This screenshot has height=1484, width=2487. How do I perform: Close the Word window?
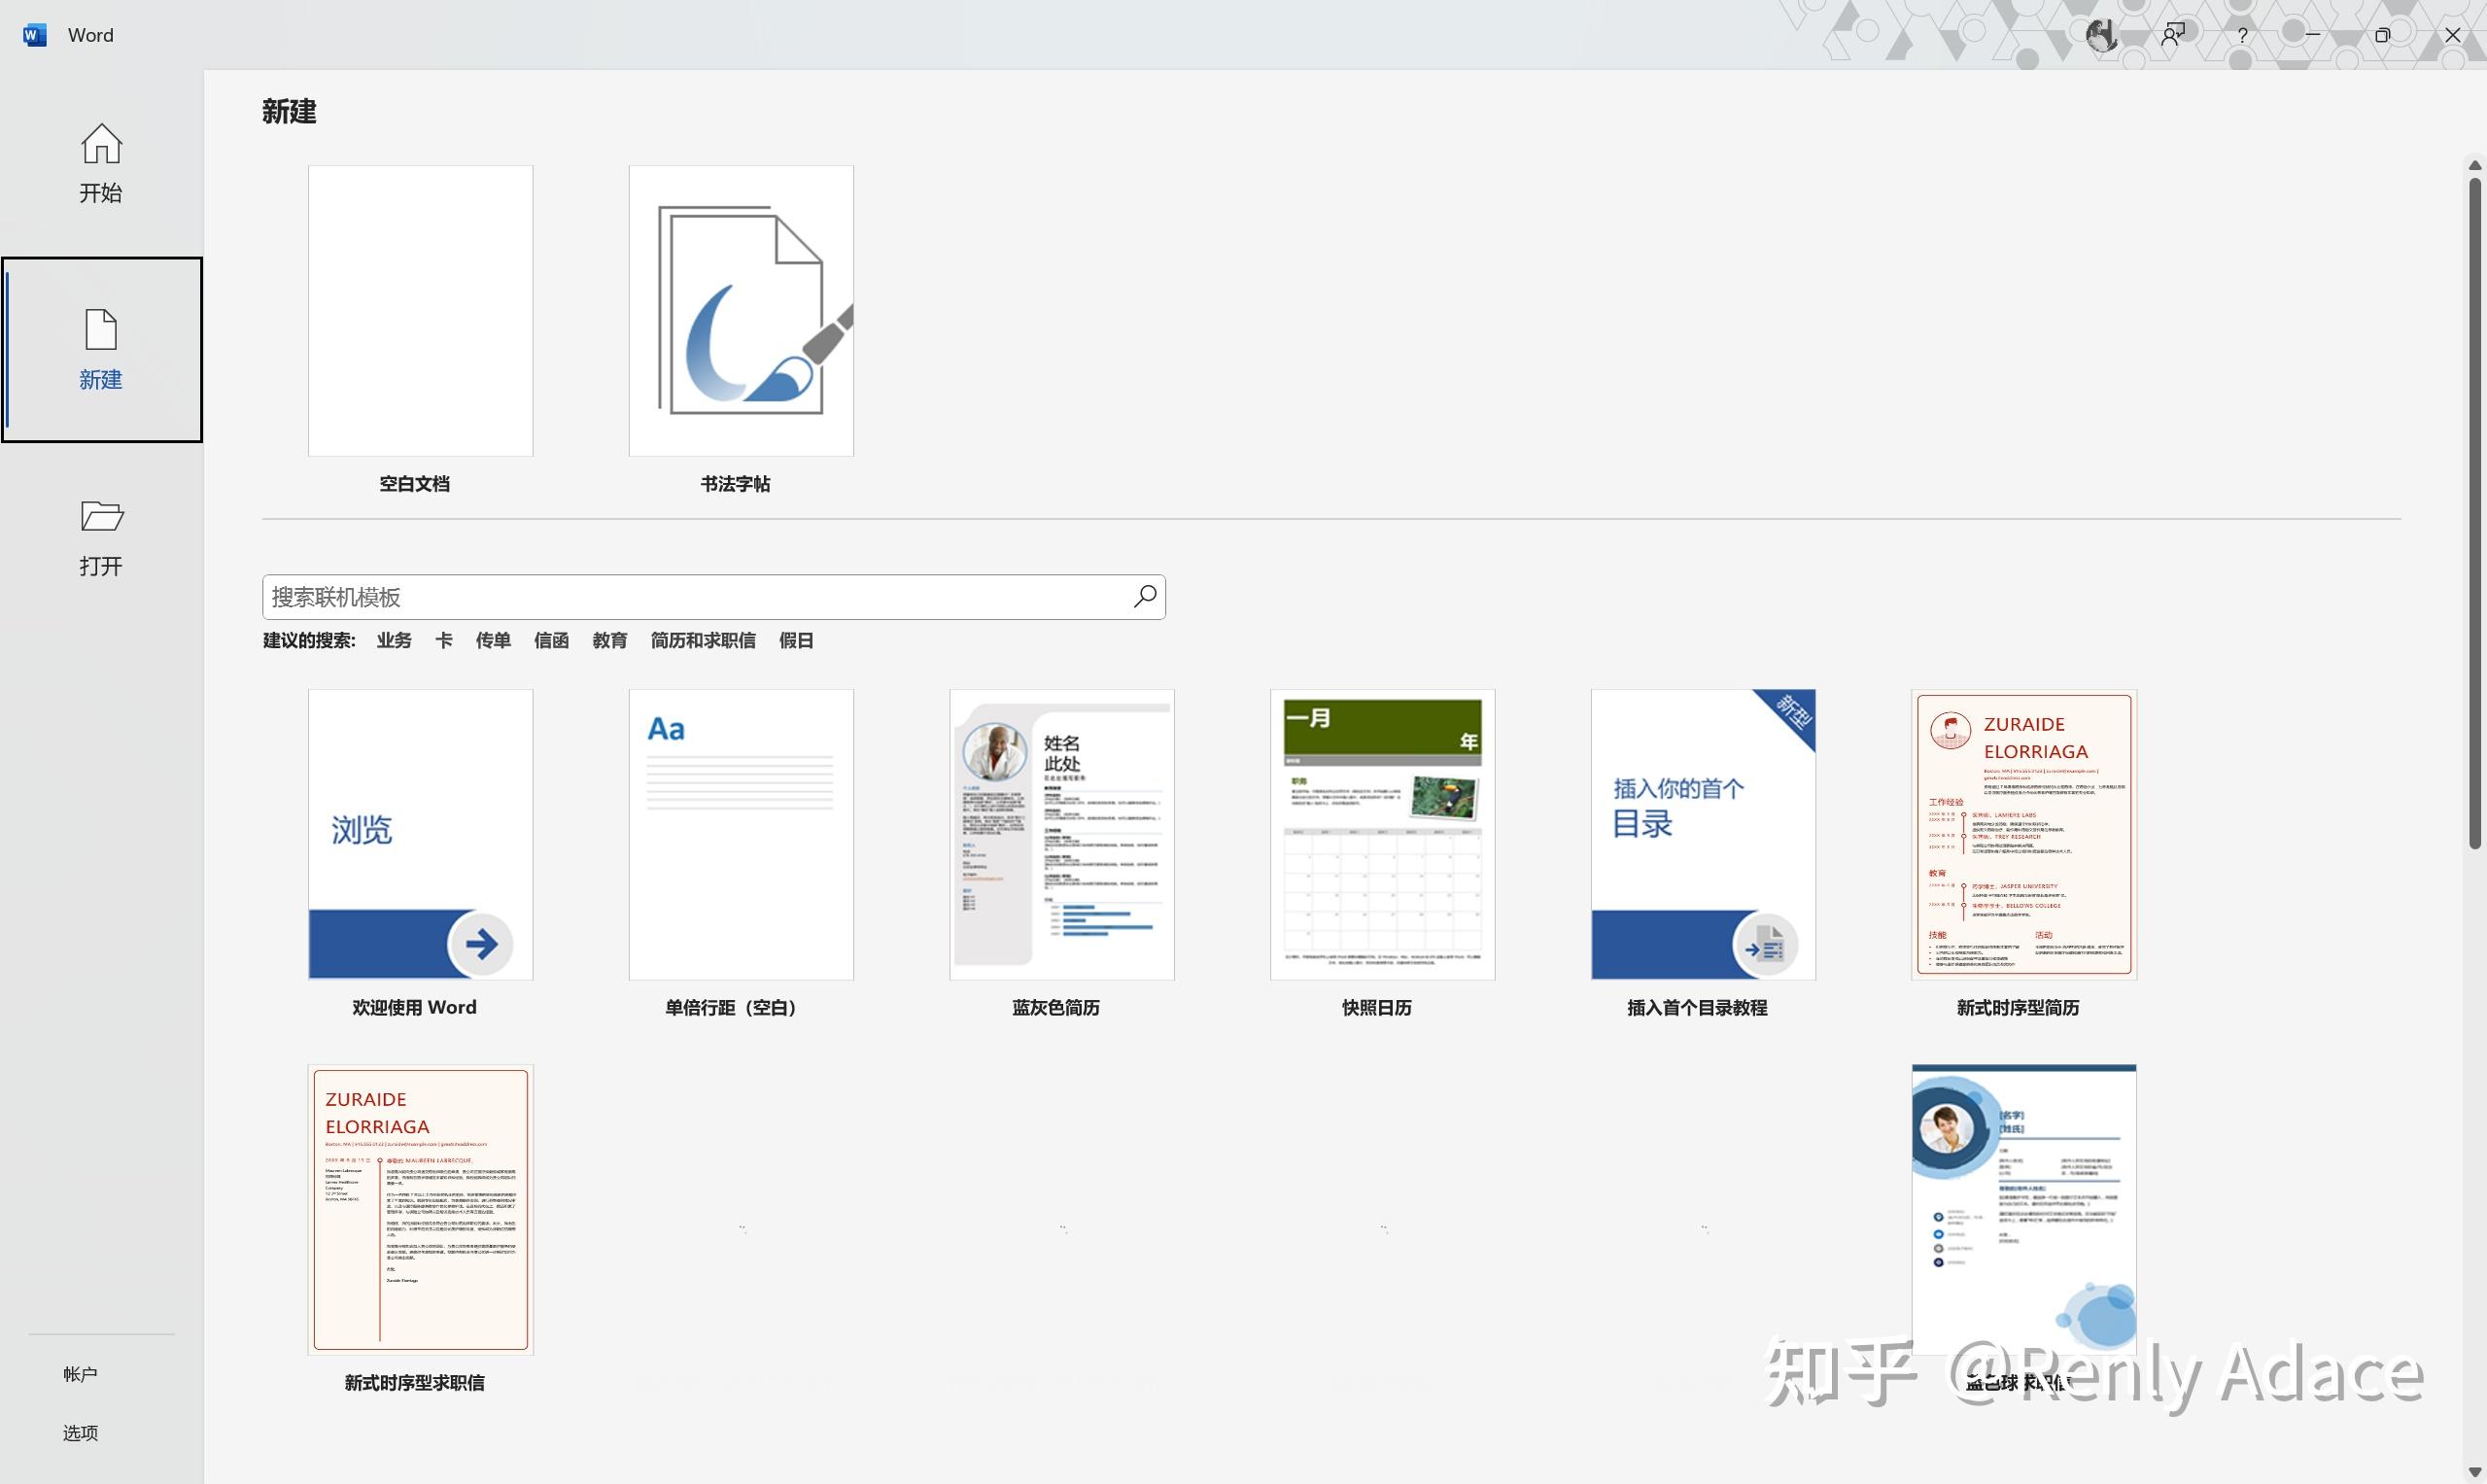(2453, 35)
